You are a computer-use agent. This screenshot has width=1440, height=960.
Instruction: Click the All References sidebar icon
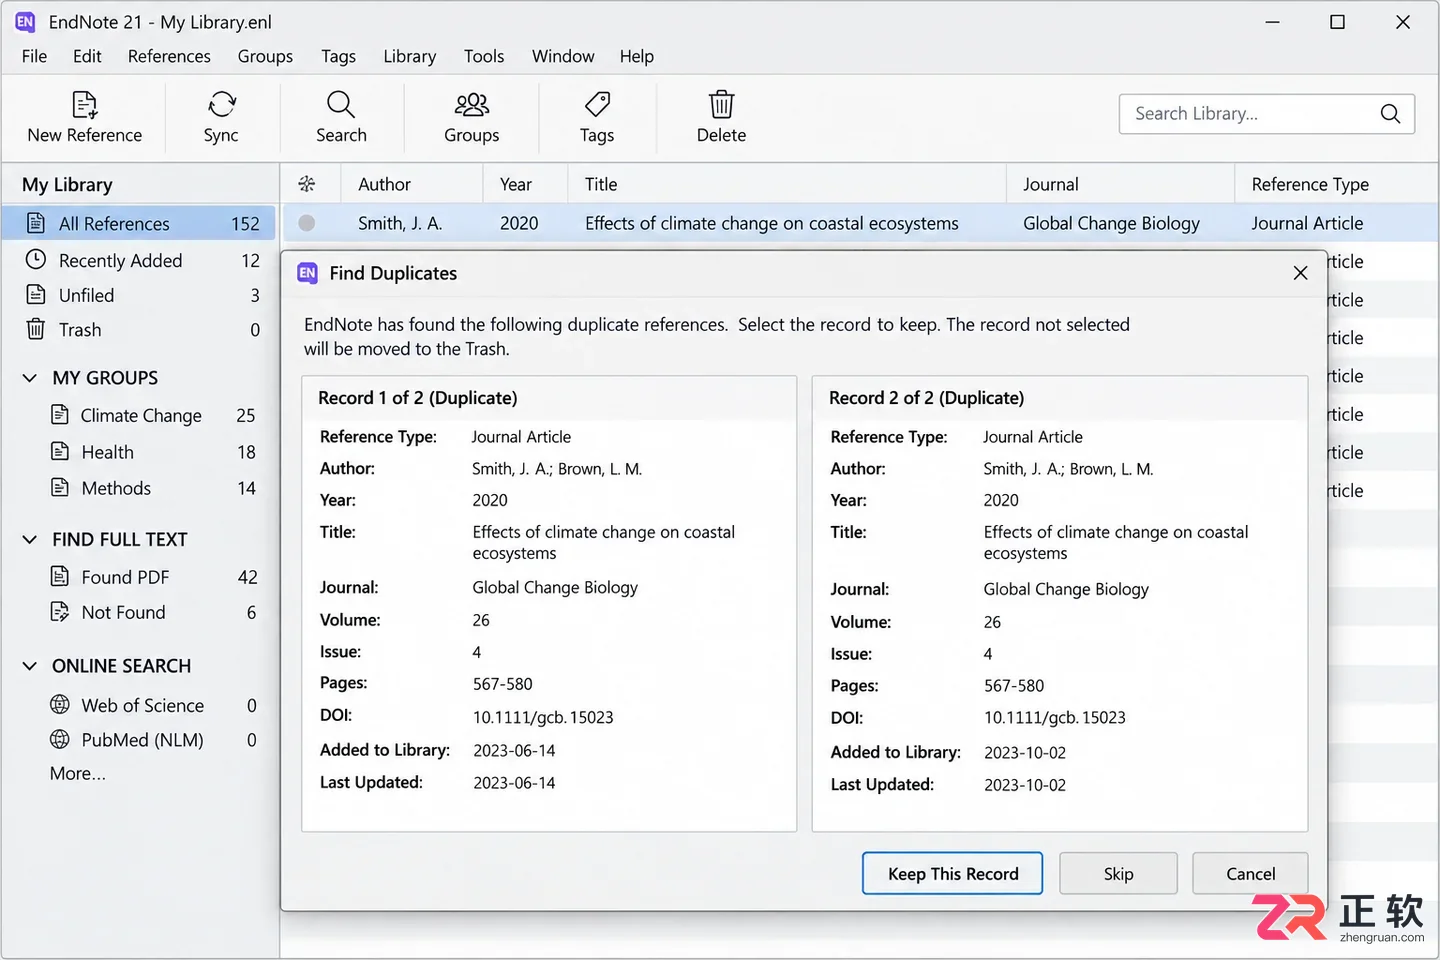pyautogui.click(x=36, y=223)
